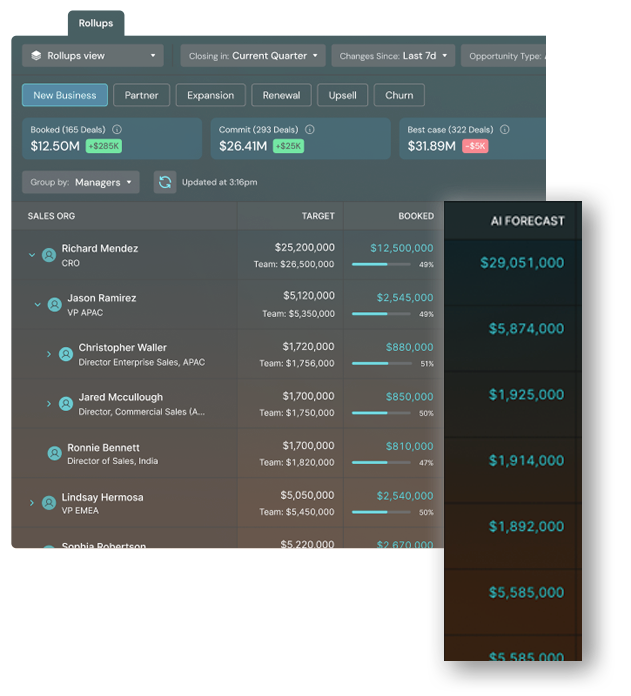631x696 pixels.
Task: Switch to the Rollups tab
Action: pyautogui.click(x=96, y=23)
